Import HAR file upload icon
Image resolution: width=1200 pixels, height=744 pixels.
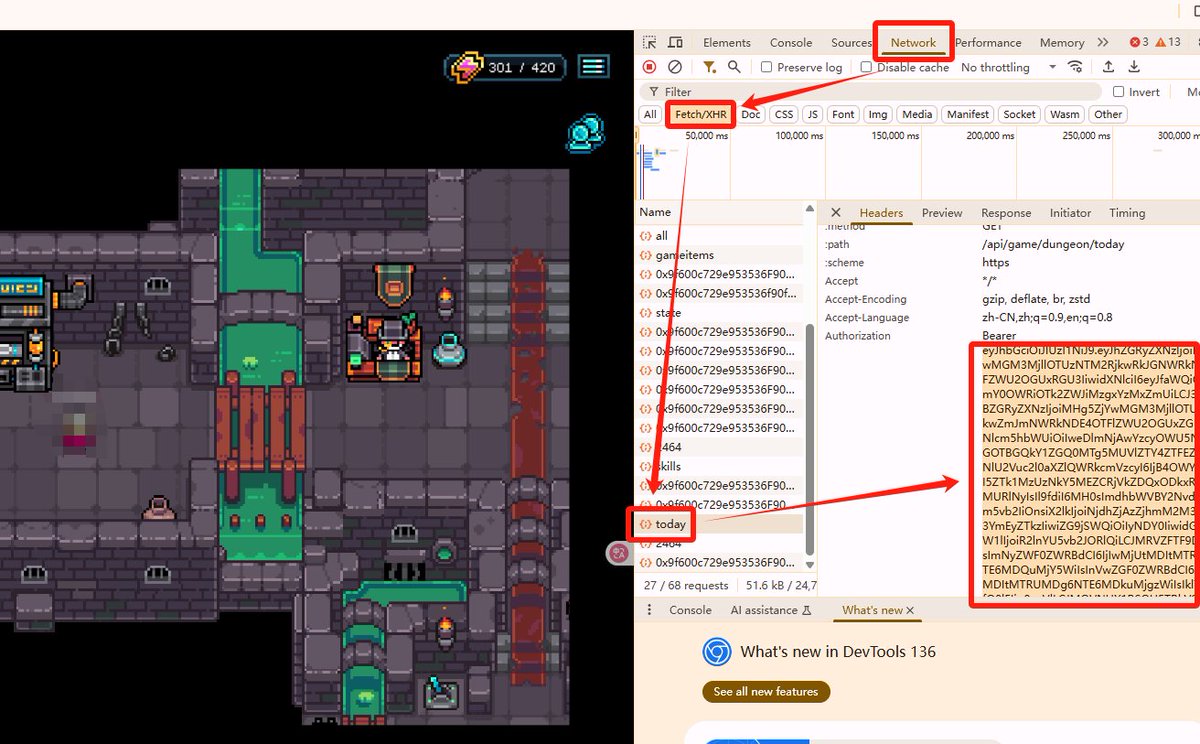(x=1108, y=67)
